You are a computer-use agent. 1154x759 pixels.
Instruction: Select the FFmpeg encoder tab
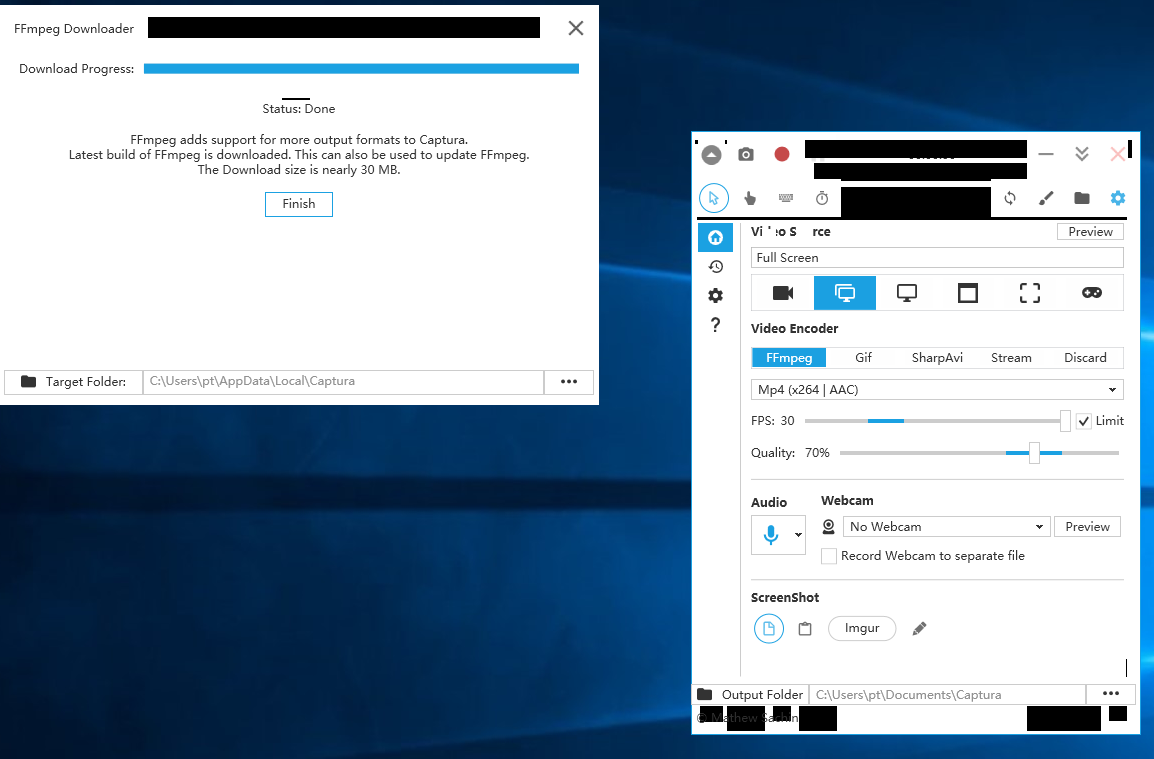click(788, 358)
